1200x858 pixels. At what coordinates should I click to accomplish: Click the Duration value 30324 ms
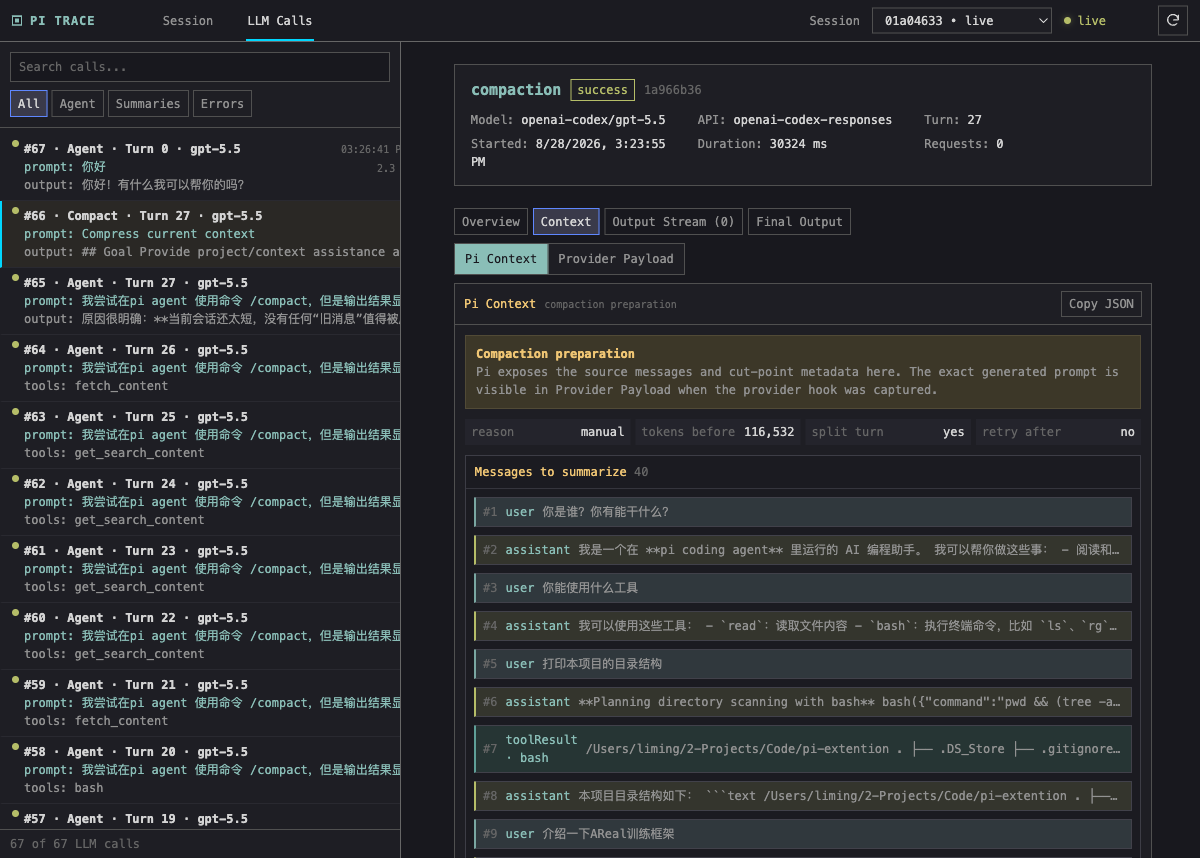coord(798,144)
